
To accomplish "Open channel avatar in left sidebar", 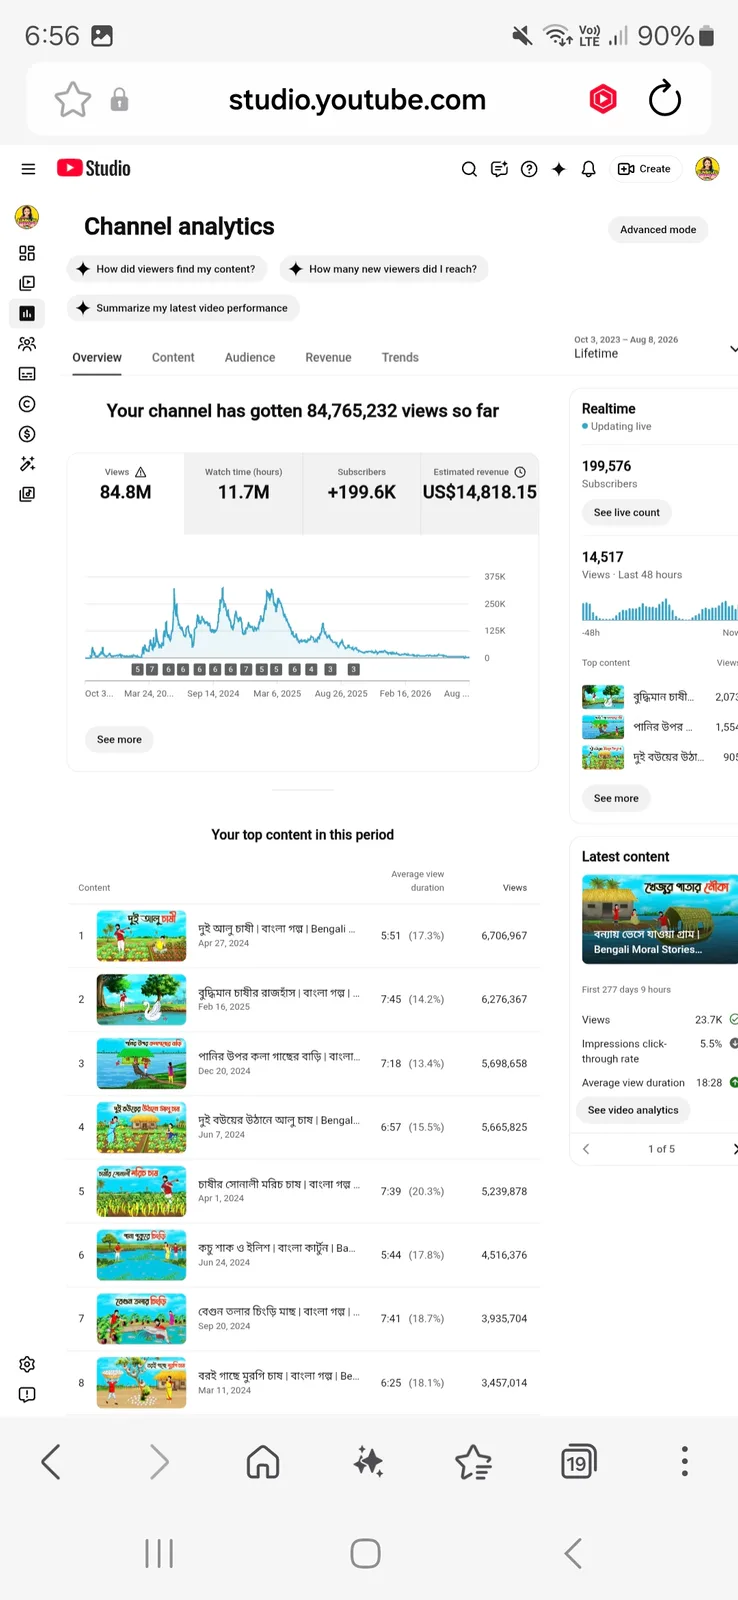I will pyautogui.click(x=27, y=216).
